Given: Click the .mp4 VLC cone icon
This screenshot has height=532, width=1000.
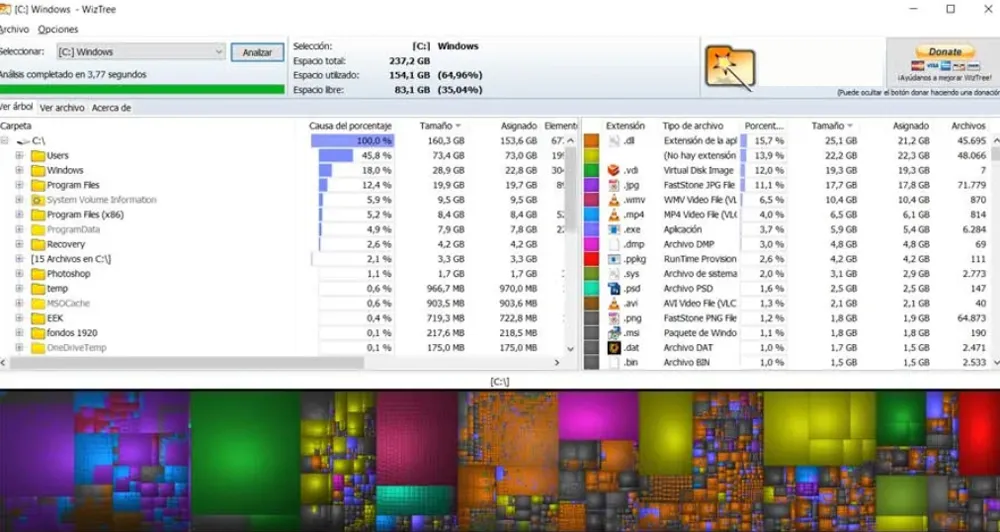Looking at the screenshot, I should pyautogui.click(x=614, y=214).
